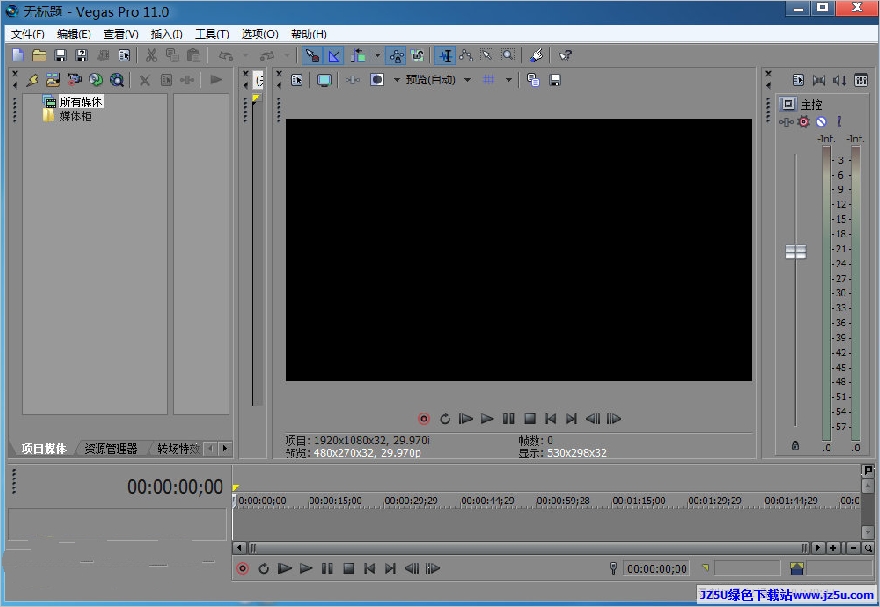Save the project using the floppy disk icon
Image resolution: width=880 pixels, height=607 pixels.
(x=60, y=55)
